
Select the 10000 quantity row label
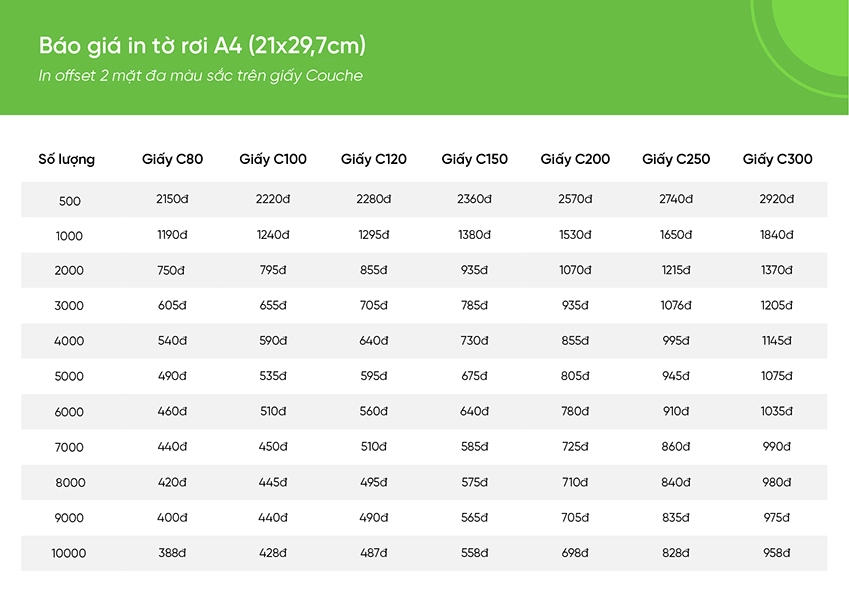(69, 553)
